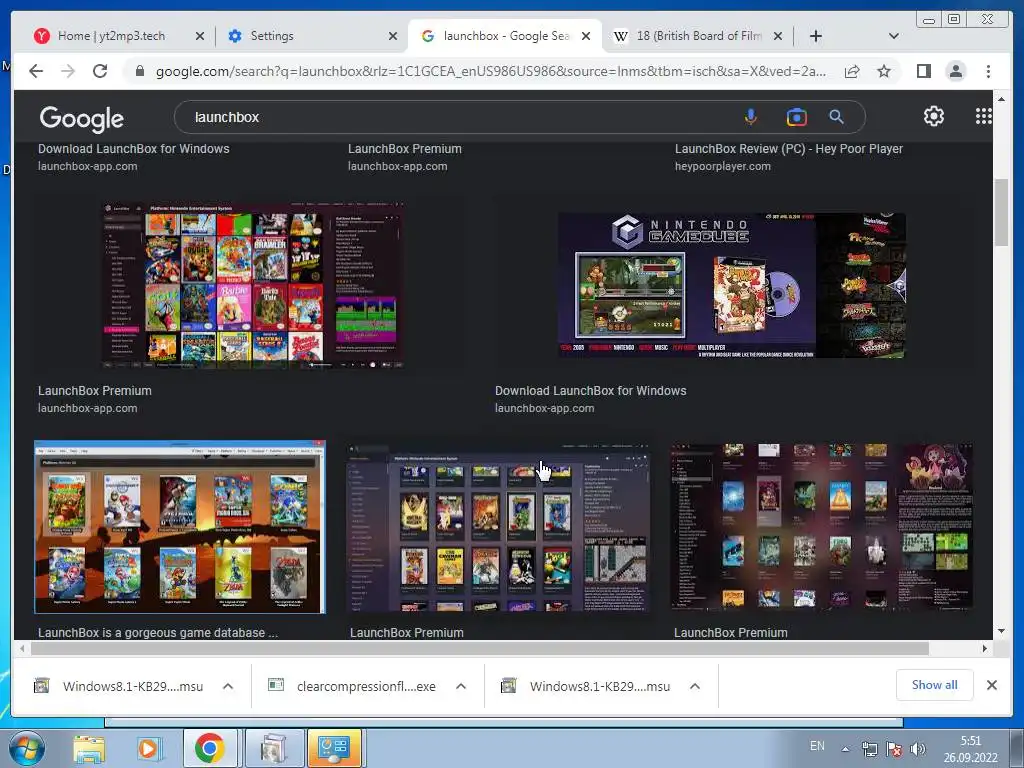Submit search with magnifier icon
Screen dimensions: 1024x768
coord(837,117)
